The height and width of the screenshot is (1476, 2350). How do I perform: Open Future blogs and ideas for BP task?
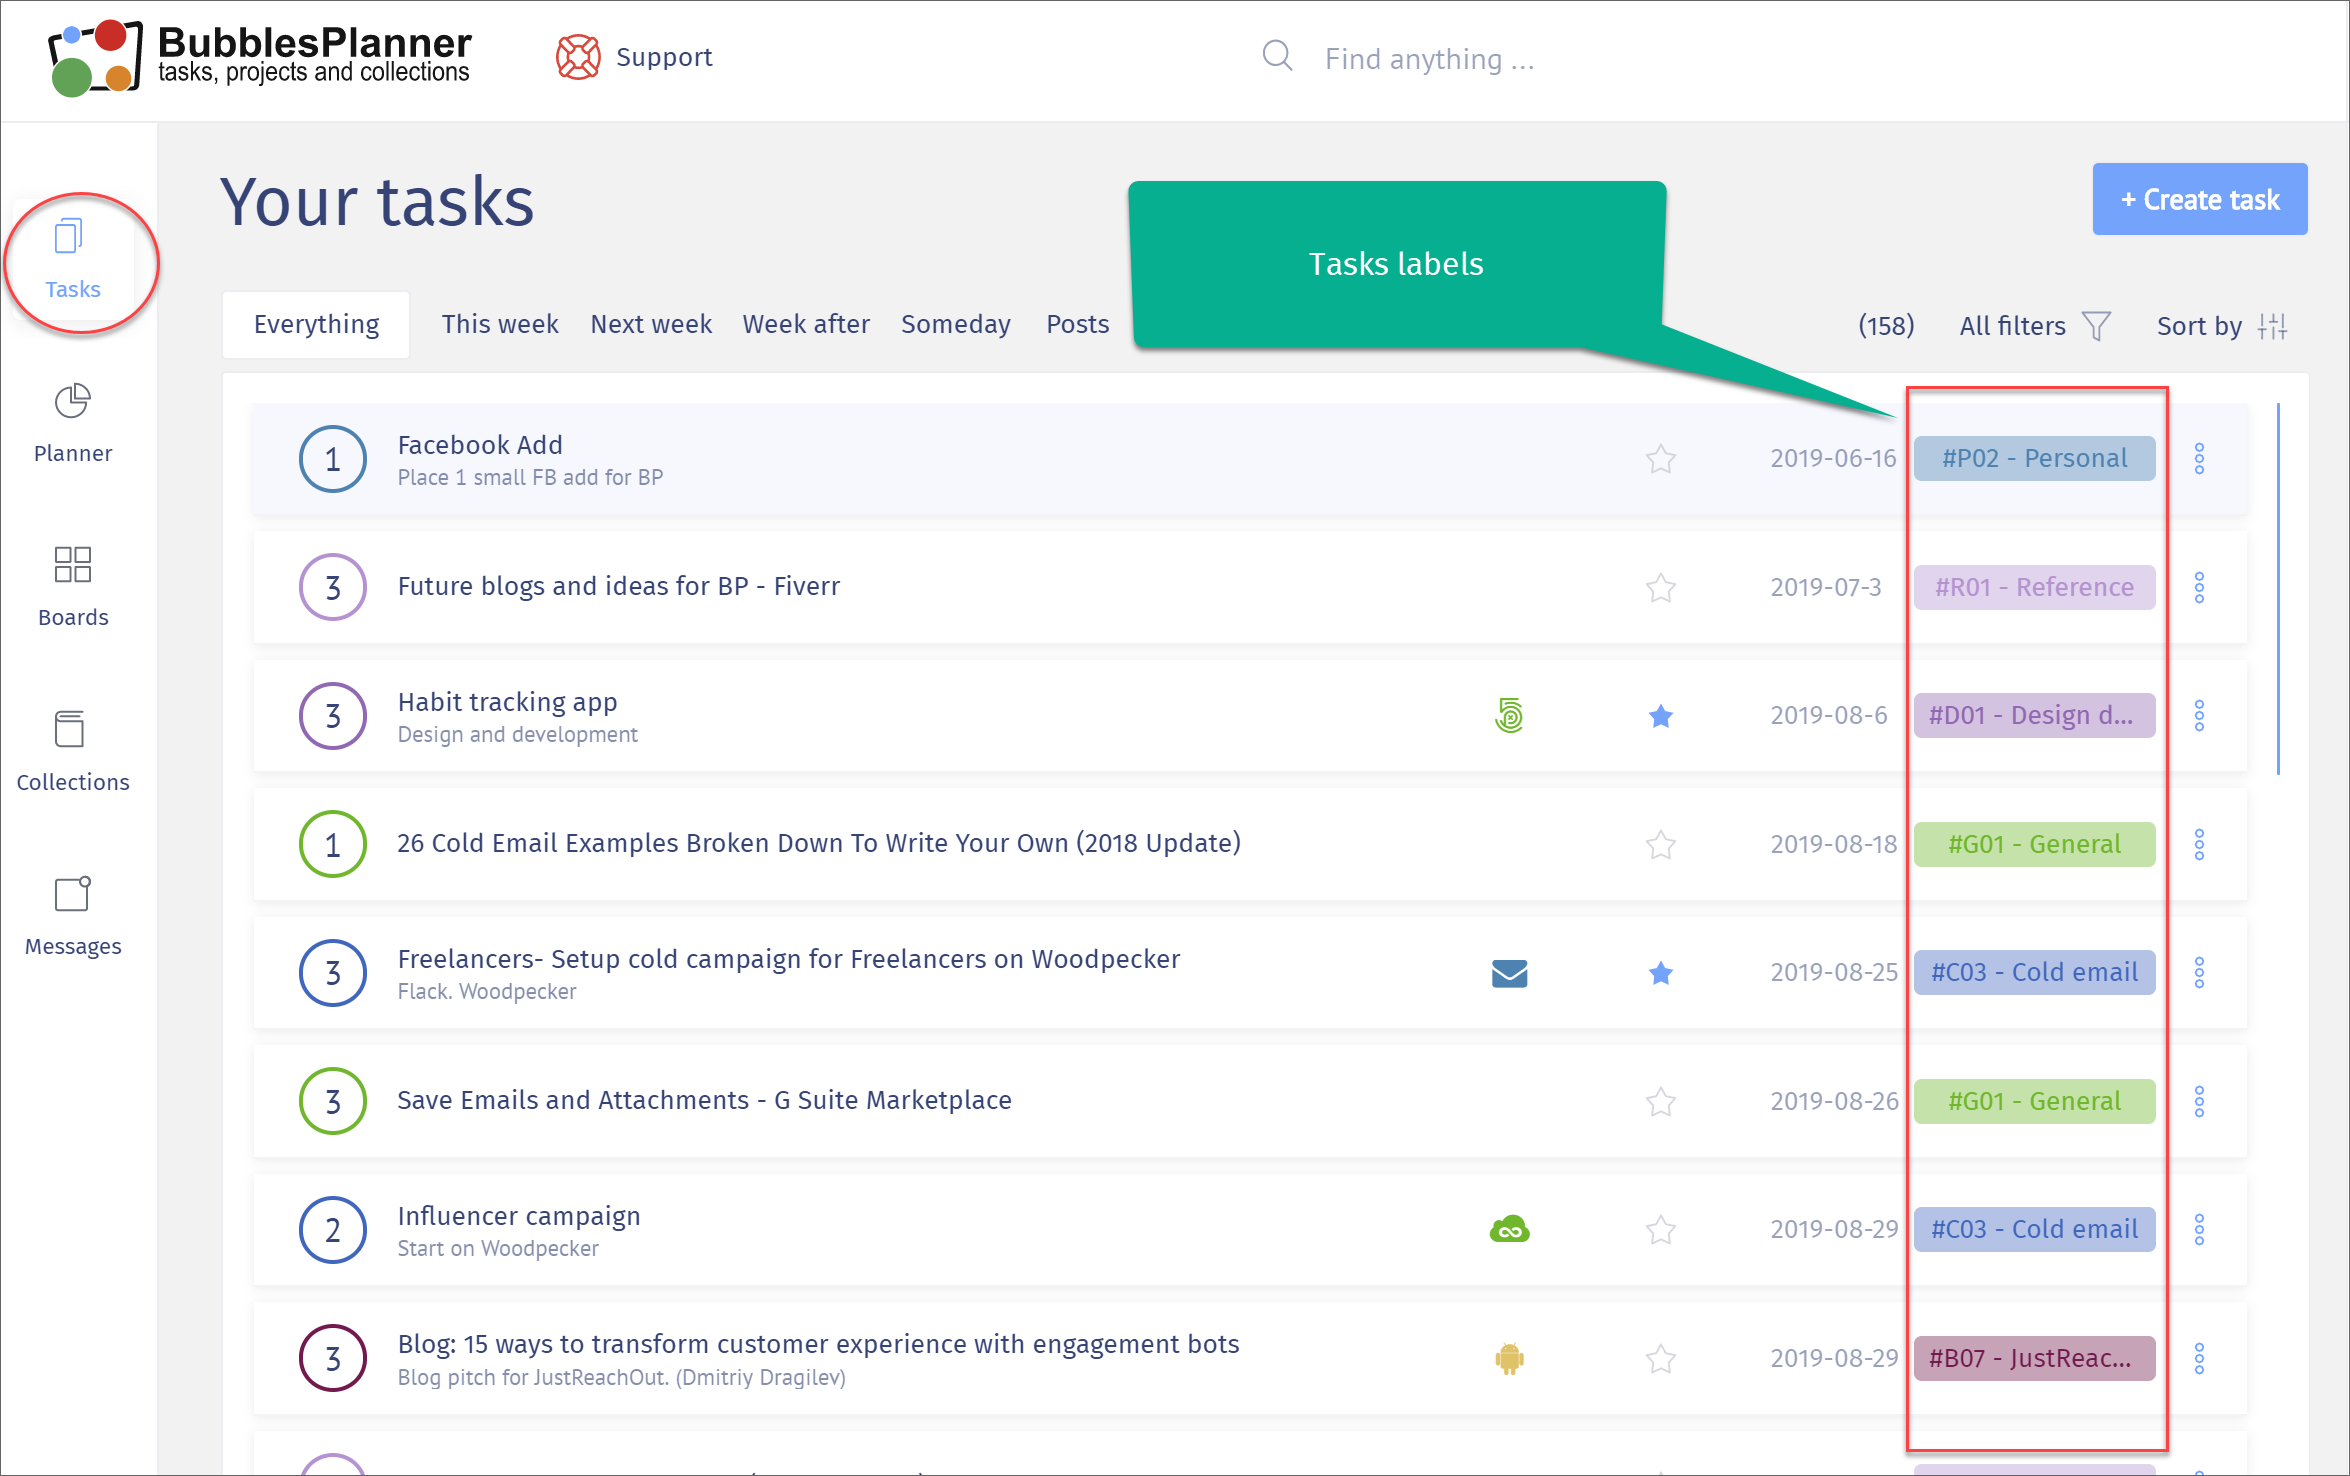point(618,586)
